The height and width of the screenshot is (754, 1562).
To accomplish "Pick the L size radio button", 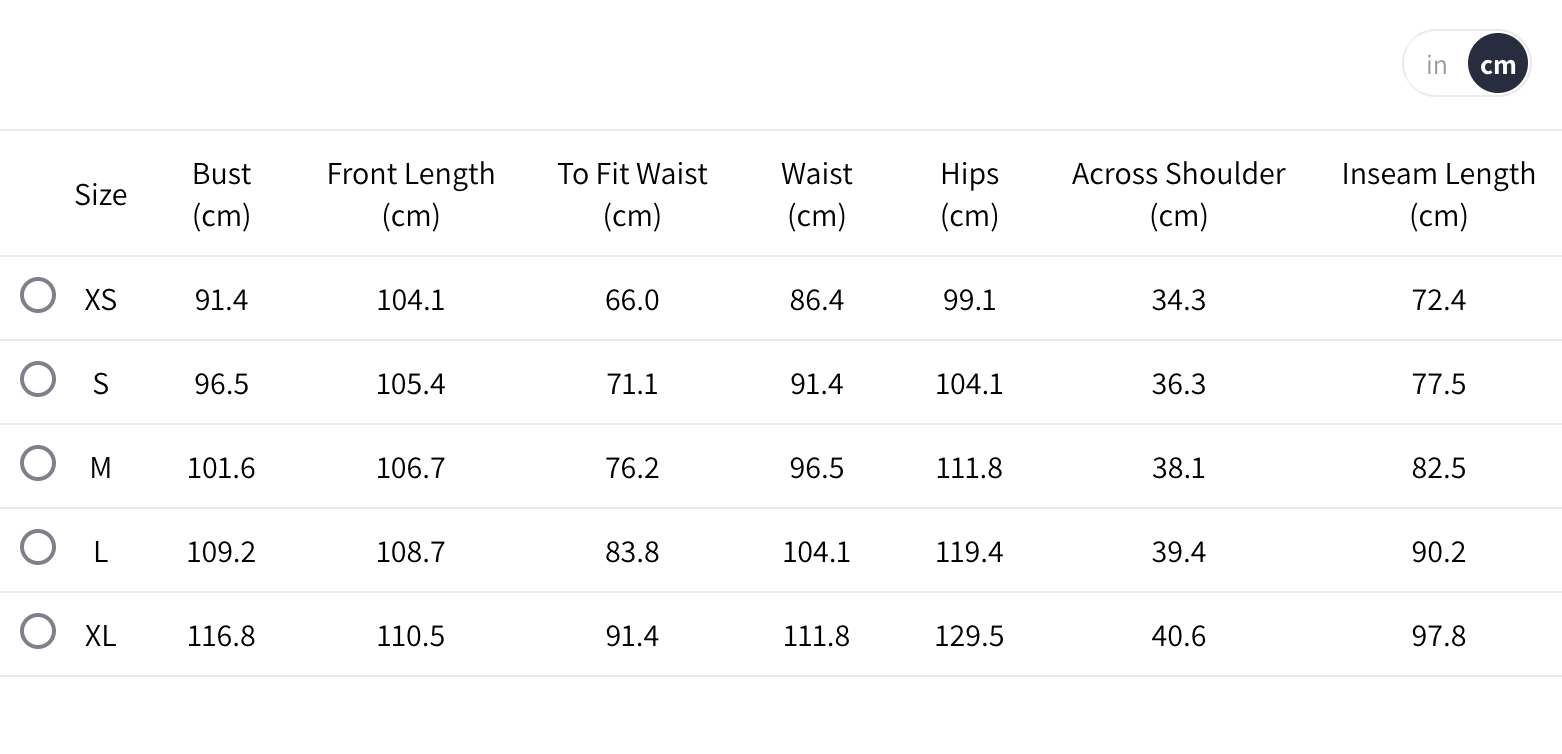I will (x=38, y=548).
